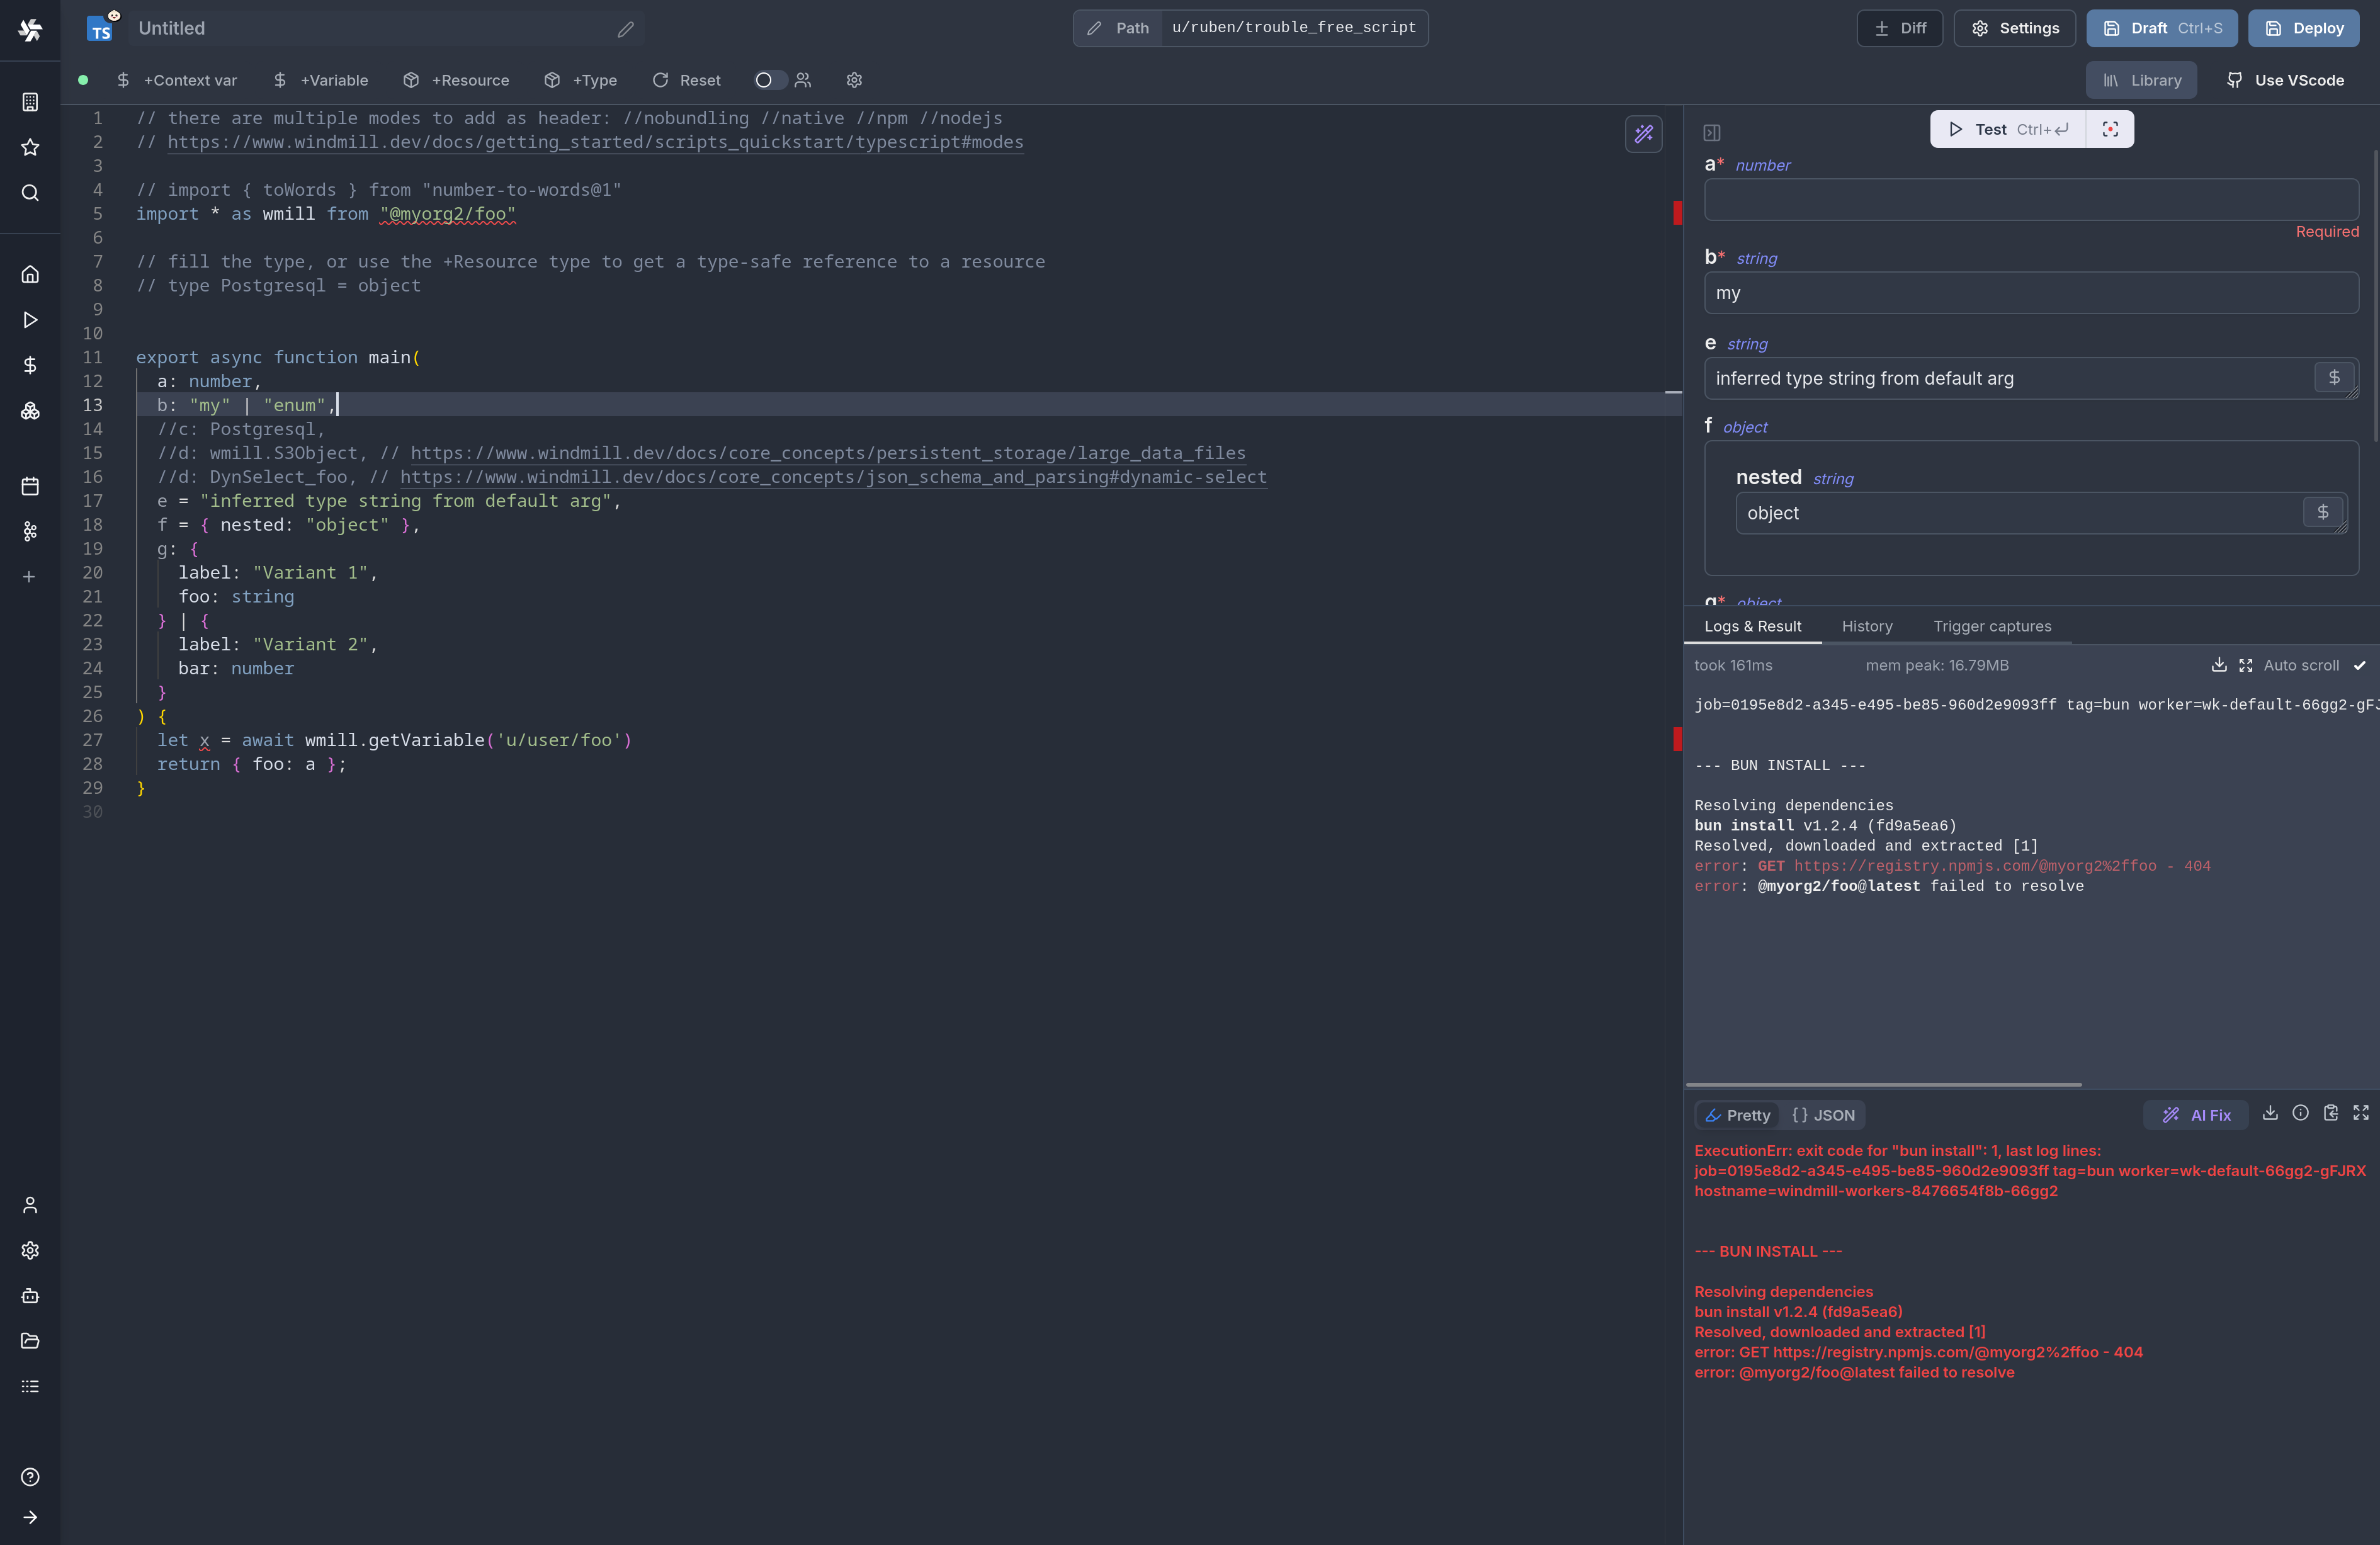Toggle the multiplayer collaboration switch
This screenshot has height=1545, width=2380.
pyautogui.click(x=769, y=80)
